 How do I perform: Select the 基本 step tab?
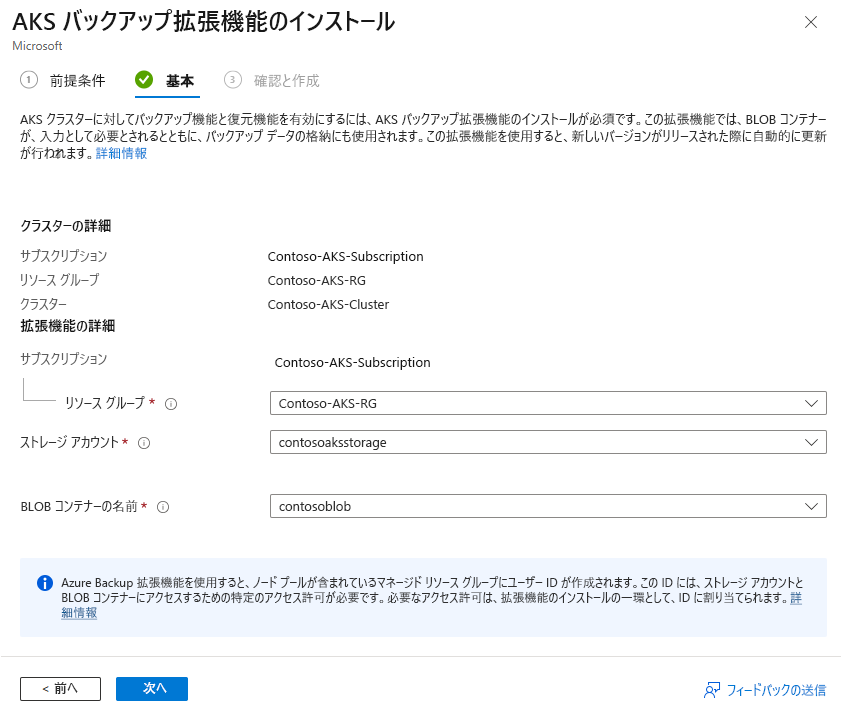point(180,81)
